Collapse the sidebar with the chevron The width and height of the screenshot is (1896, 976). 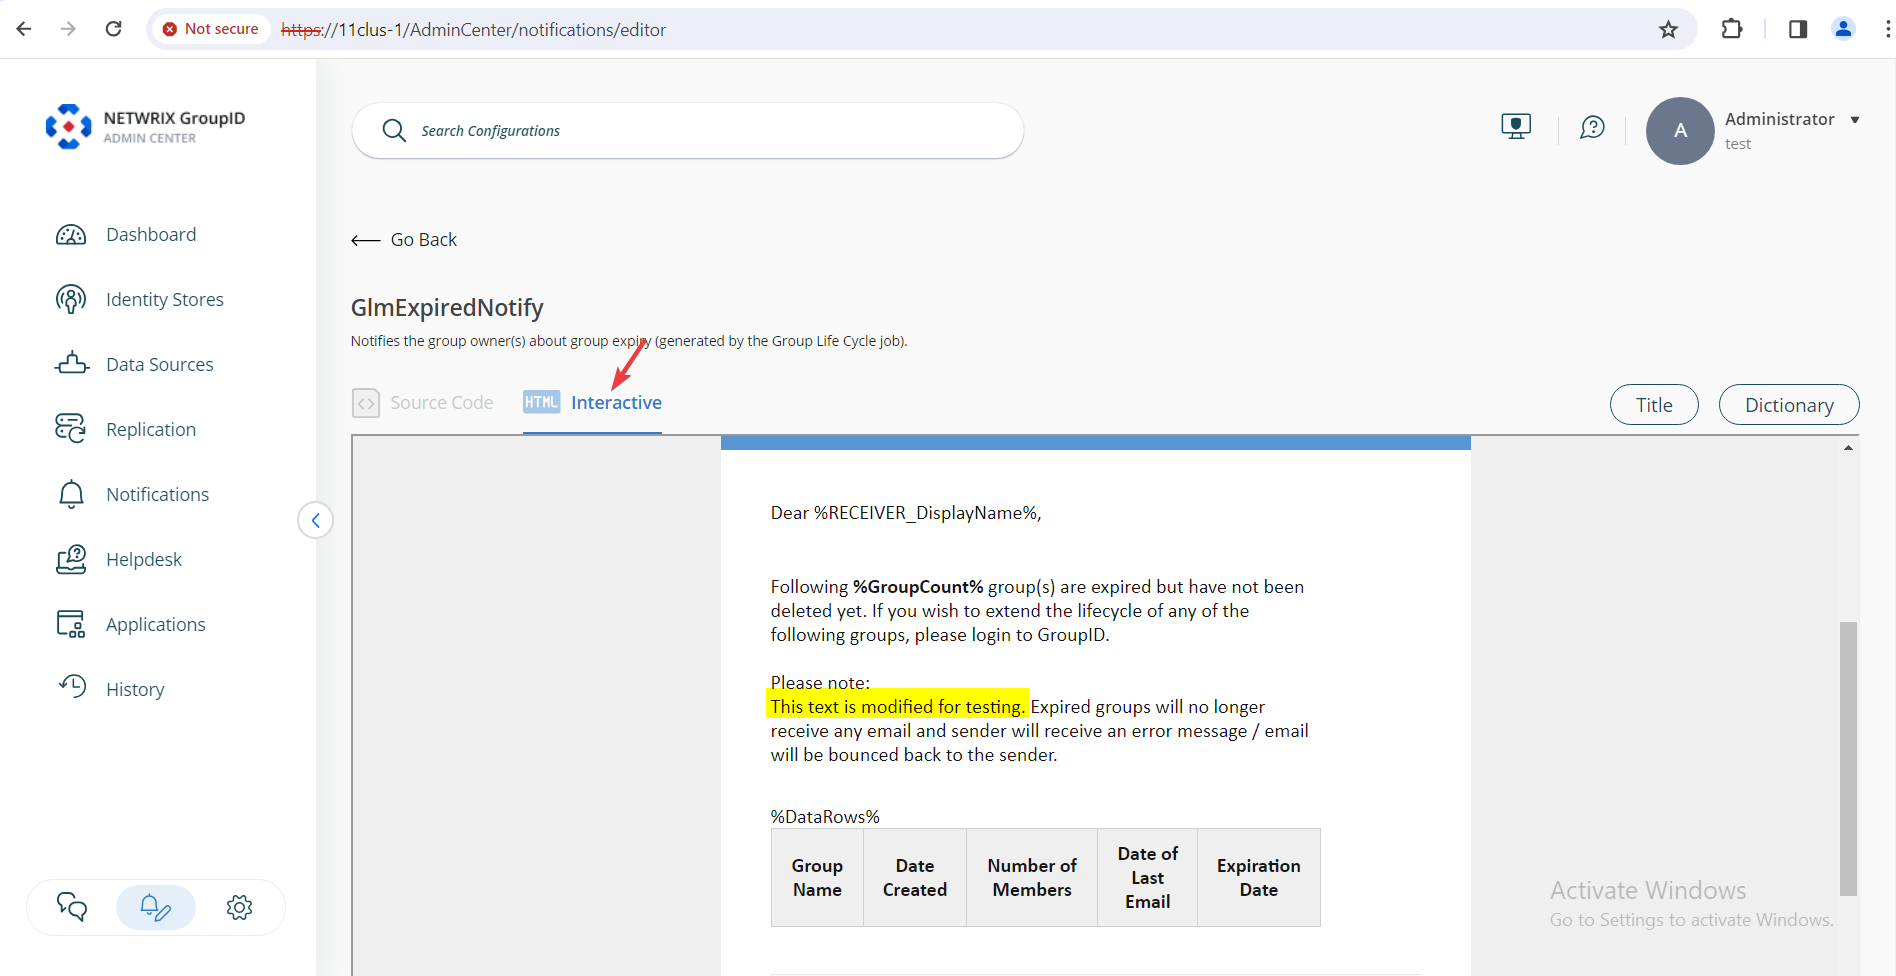click(316, 520)
